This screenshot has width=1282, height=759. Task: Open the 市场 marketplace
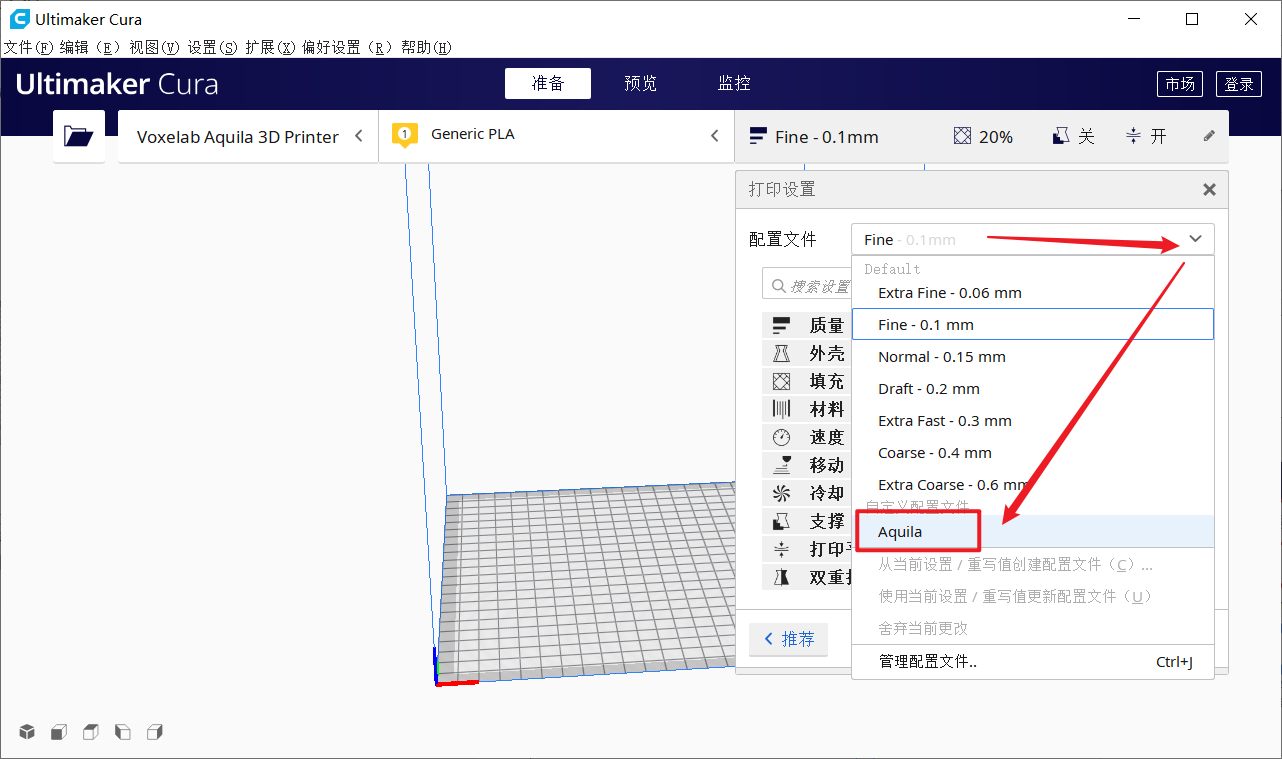1180,84
